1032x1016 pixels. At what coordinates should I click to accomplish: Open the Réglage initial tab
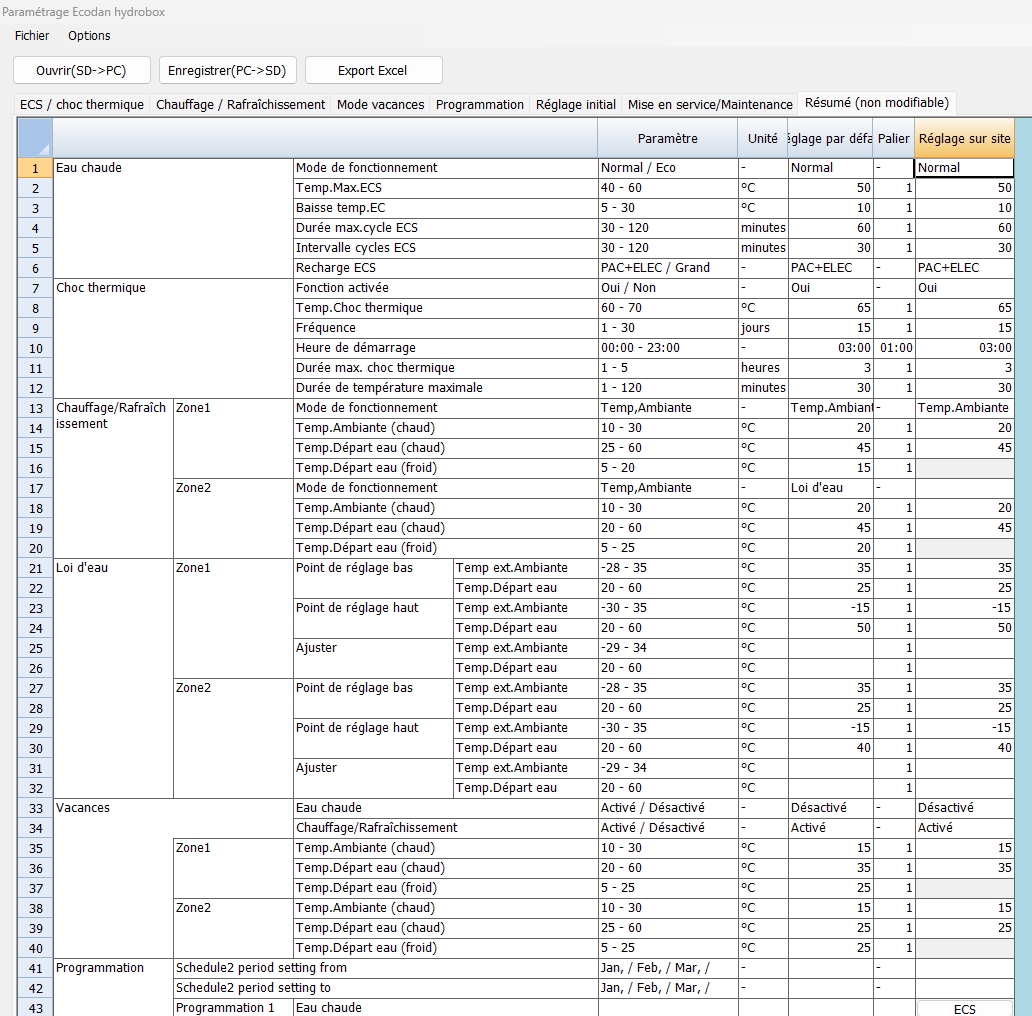(x=576, y=105)
